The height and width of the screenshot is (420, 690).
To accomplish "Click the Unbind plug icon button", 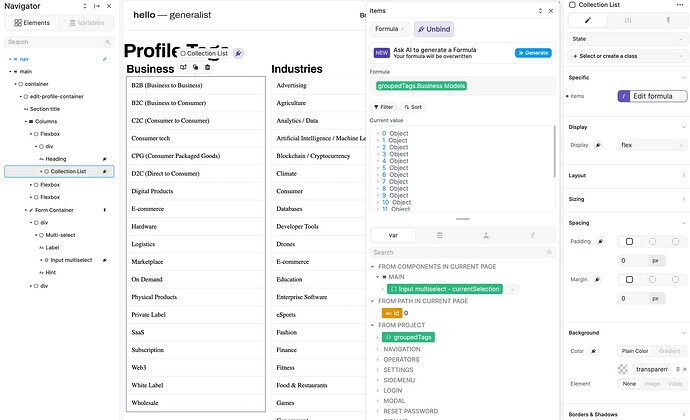I will (435, 30).
